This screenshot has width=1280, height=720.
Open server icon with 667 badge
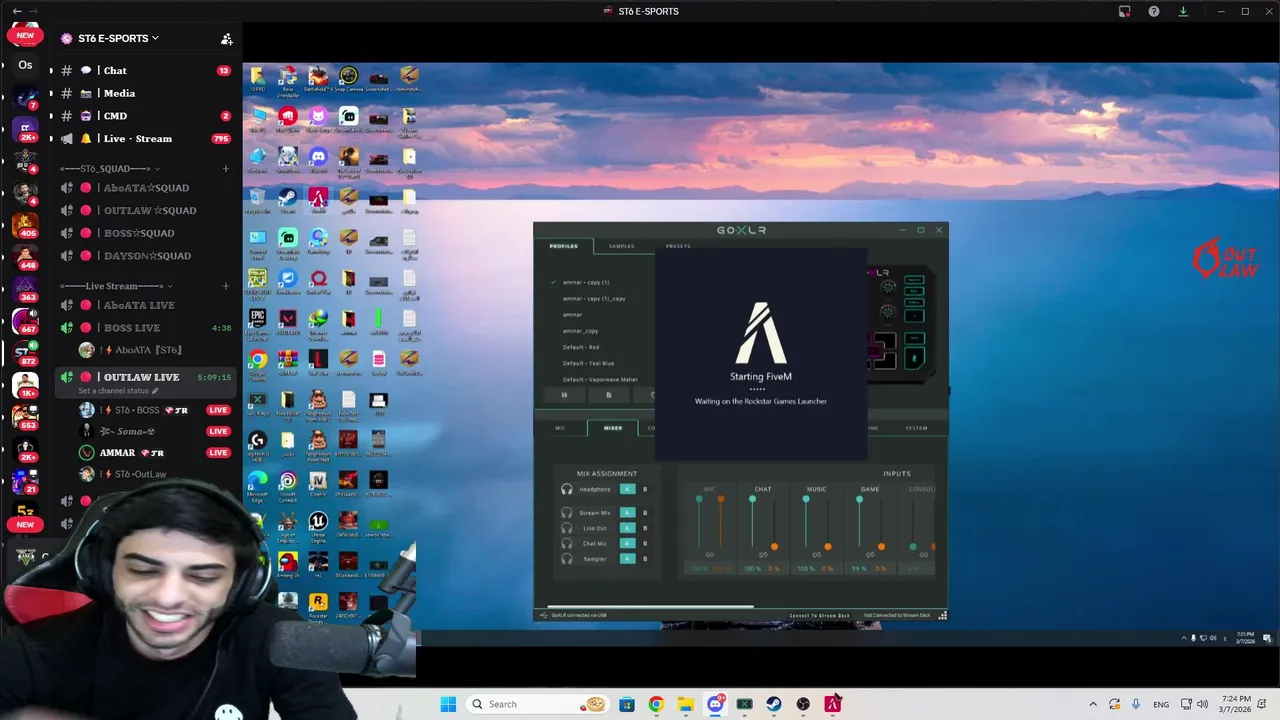(25, 321)
